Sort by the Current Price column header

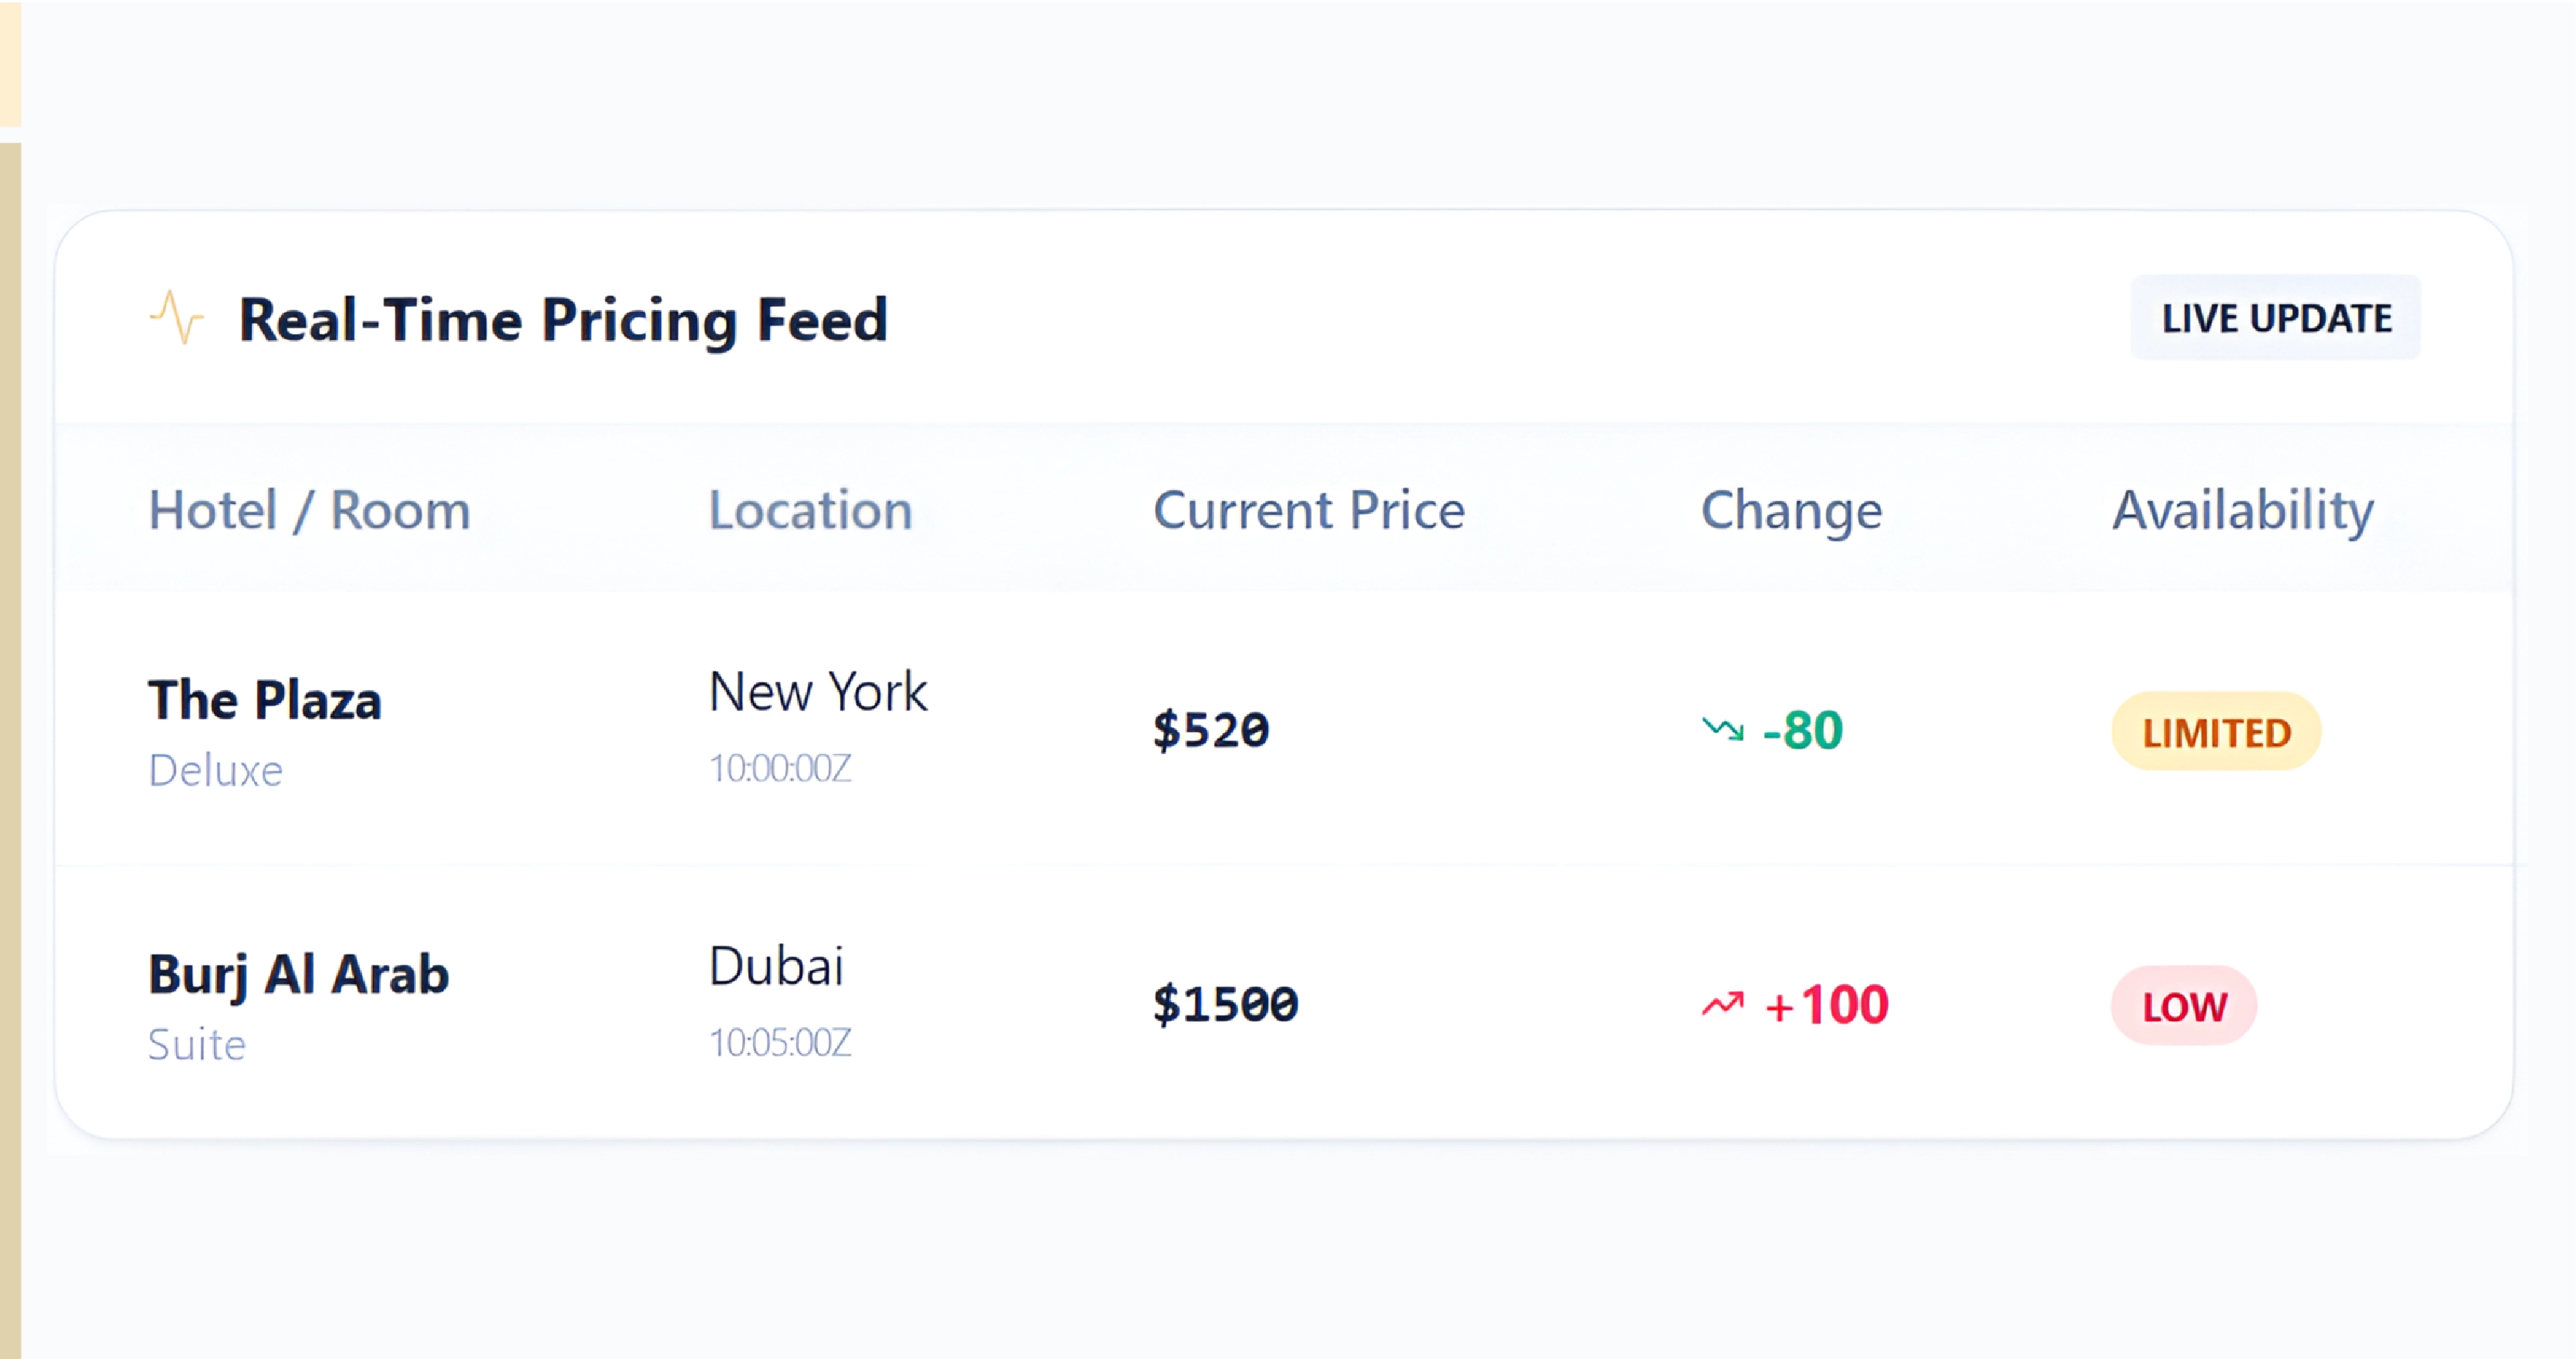(x=1308, y=510)
